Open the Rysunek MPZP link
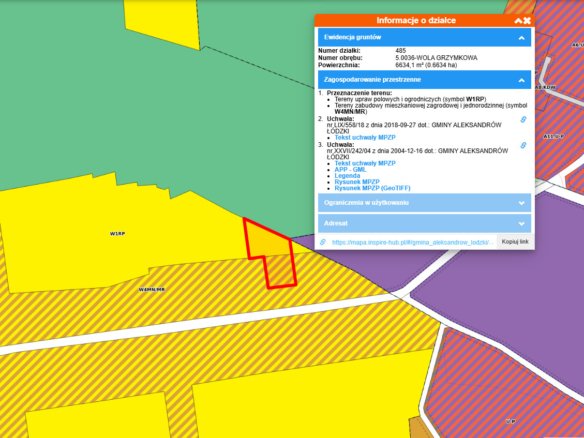 [x=357, y=182]
